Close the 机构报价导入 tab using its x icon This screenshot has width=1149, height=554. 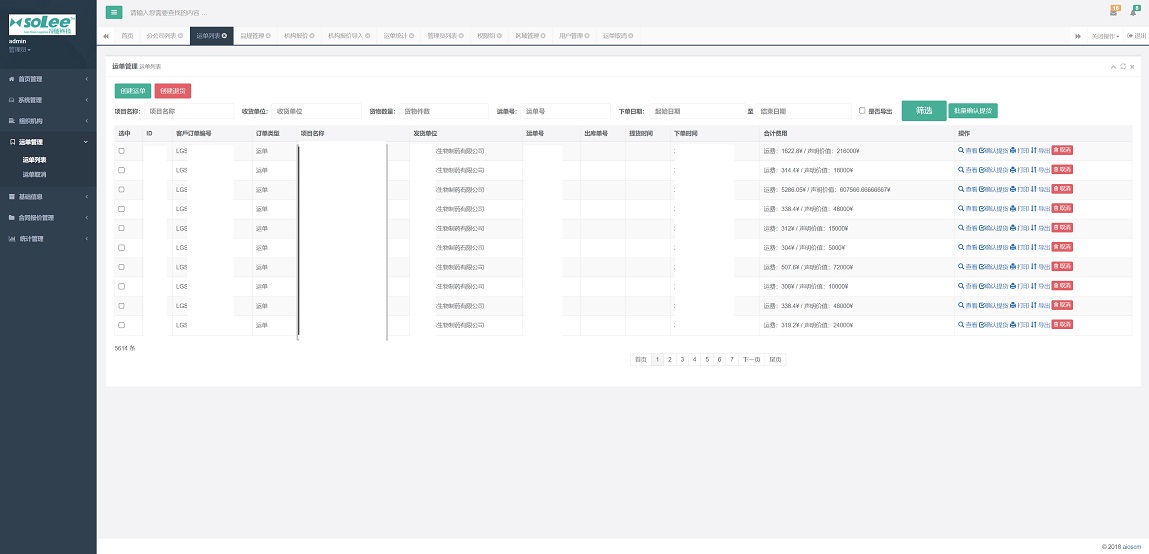pyautogui.click(x=367, y=36)
